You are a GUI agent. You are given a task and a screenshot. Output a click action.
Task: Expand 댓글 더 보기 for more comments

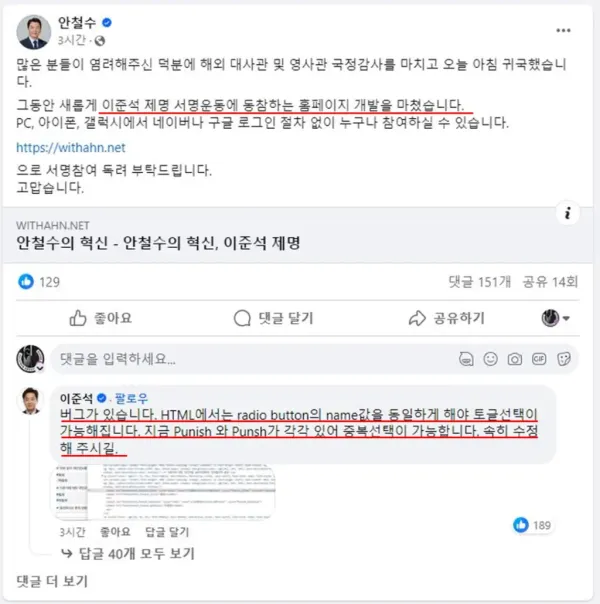click(52, 581)
